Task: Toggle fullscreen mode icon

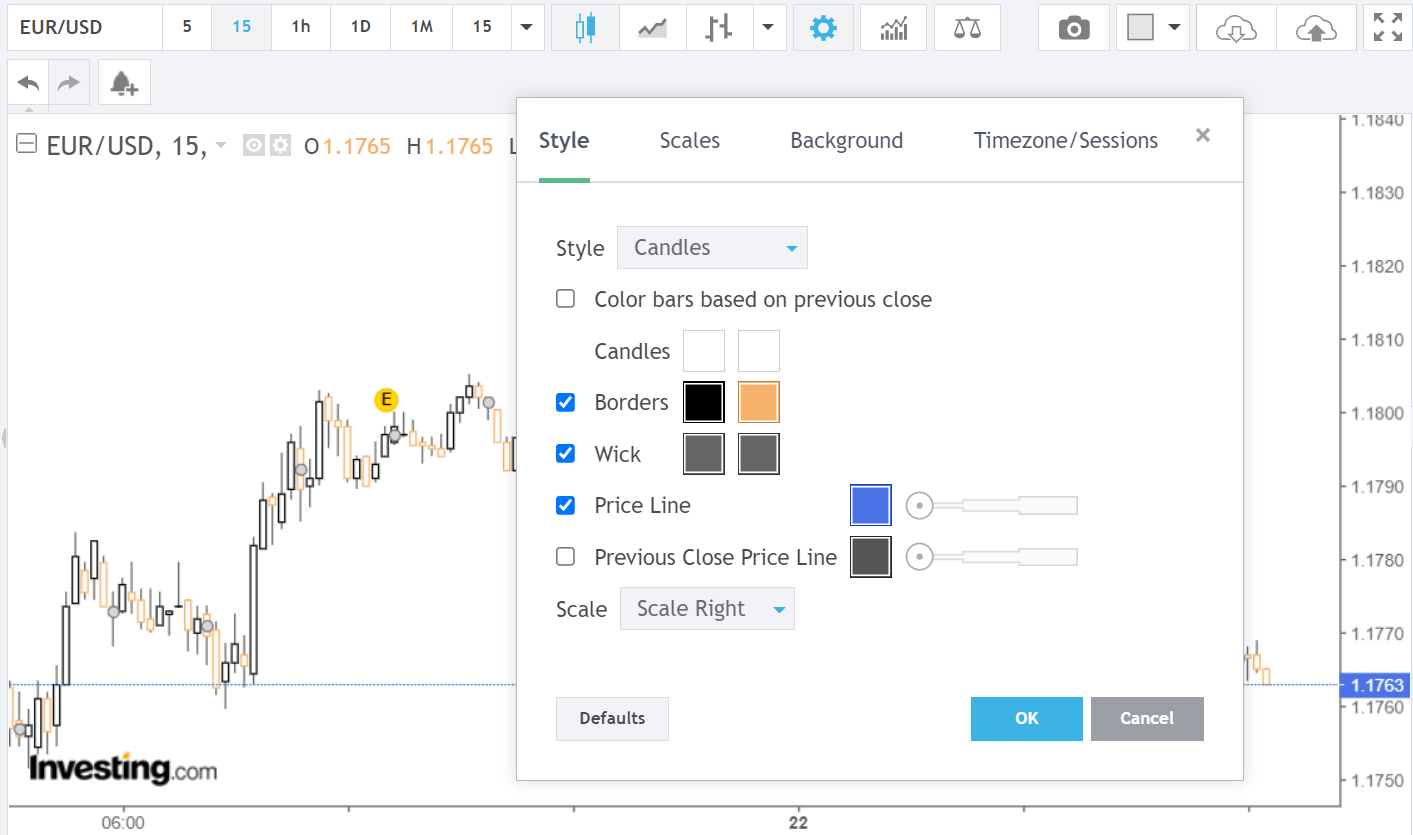Action: tap(1387, 28)
